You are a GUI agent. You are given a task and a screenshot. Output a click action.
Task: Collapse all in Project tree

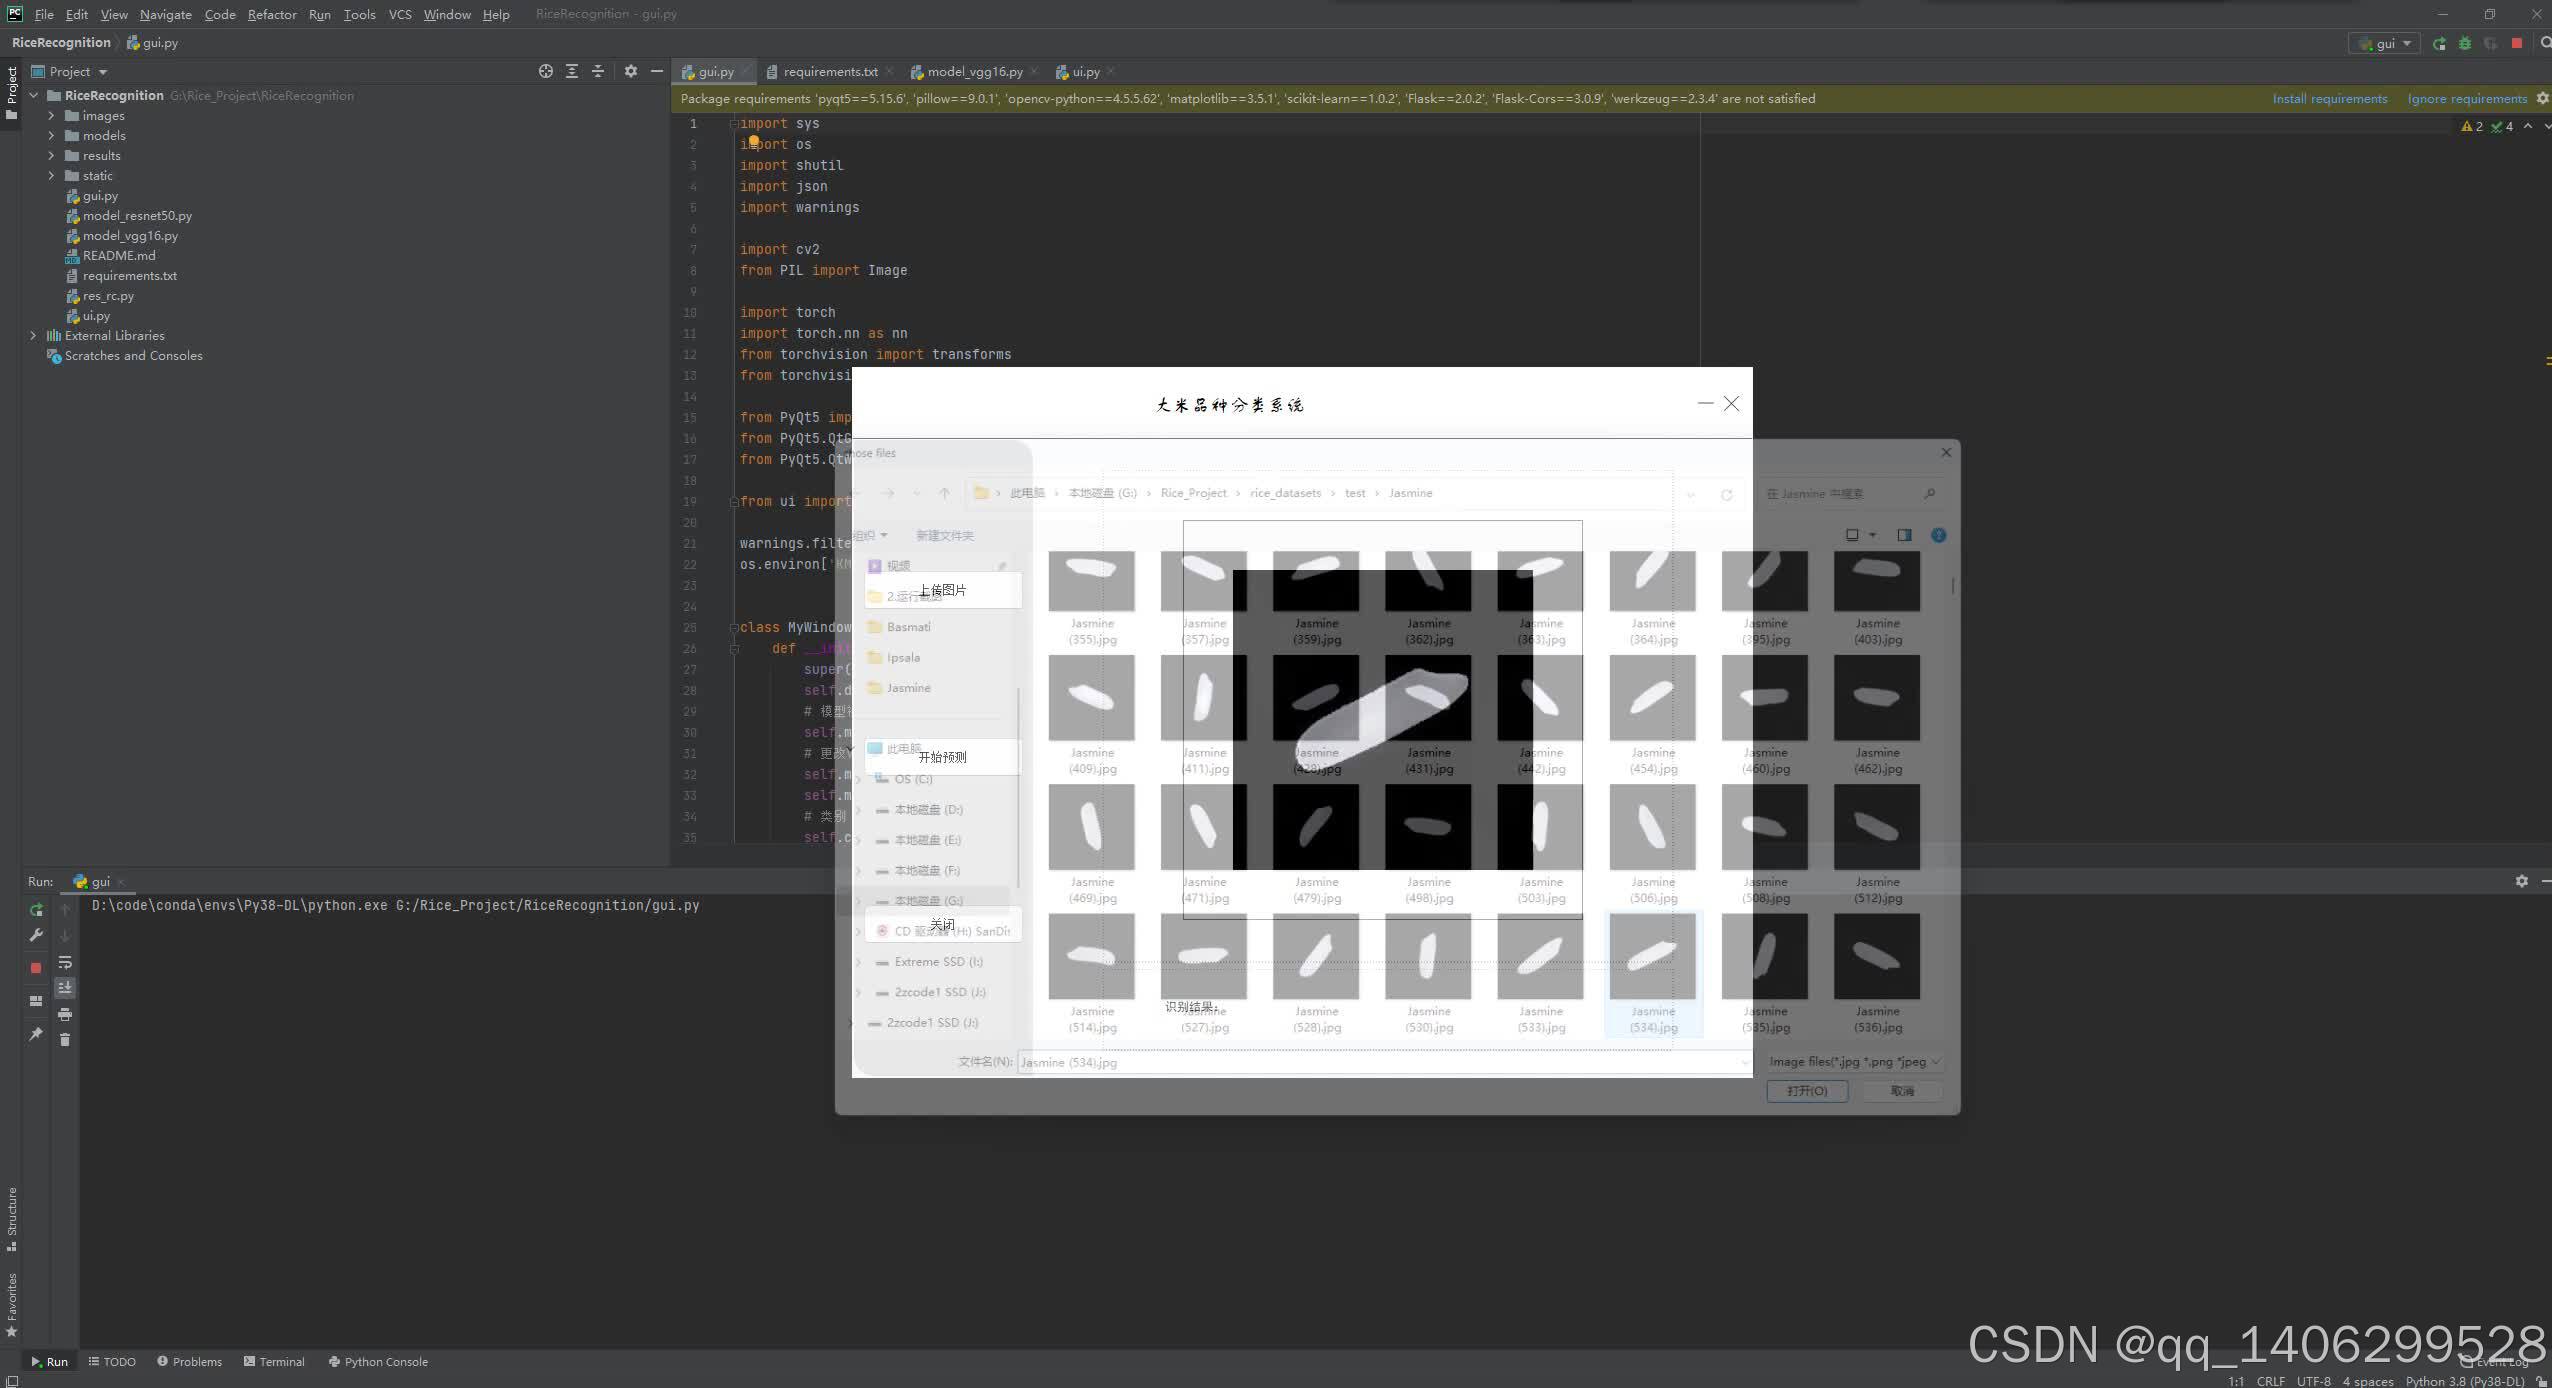[598, 71]
